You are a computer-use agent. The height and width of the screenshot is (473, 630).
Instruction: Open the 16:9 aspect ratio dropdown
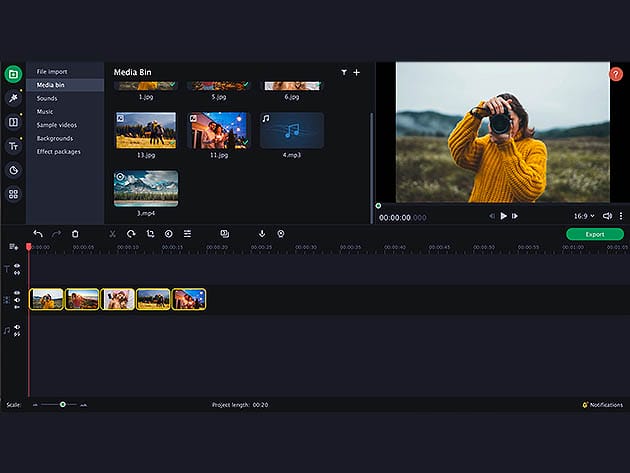tap(582, 216)
